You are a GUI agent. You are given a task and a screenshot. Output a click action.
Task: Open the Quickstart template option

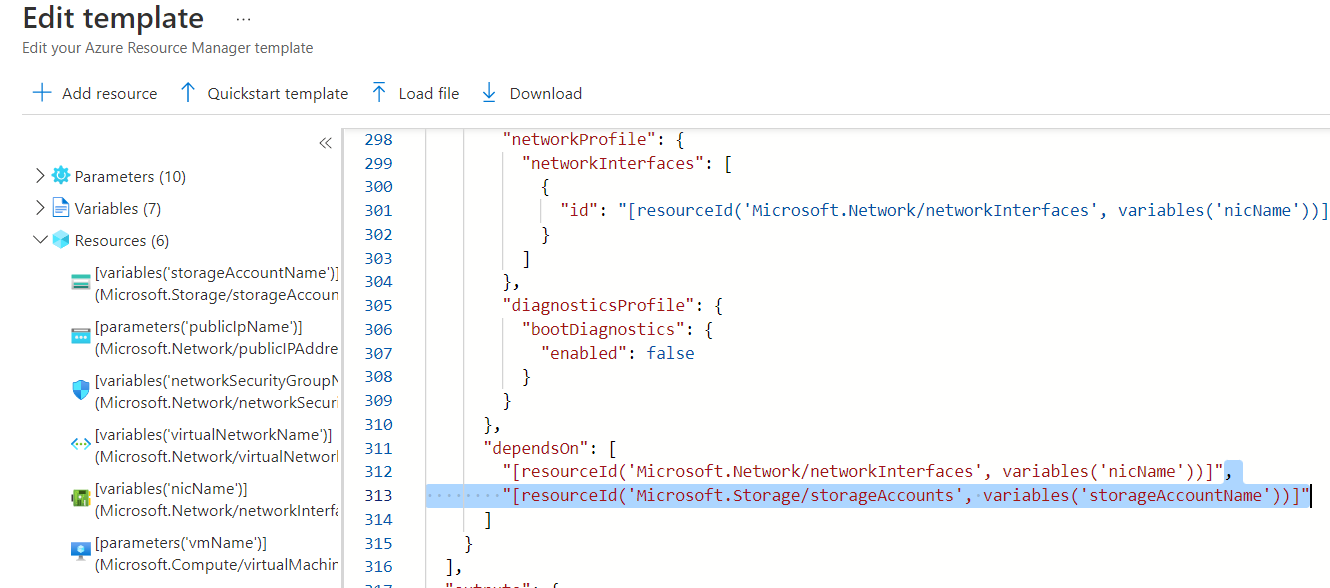[x=277, y=93]
